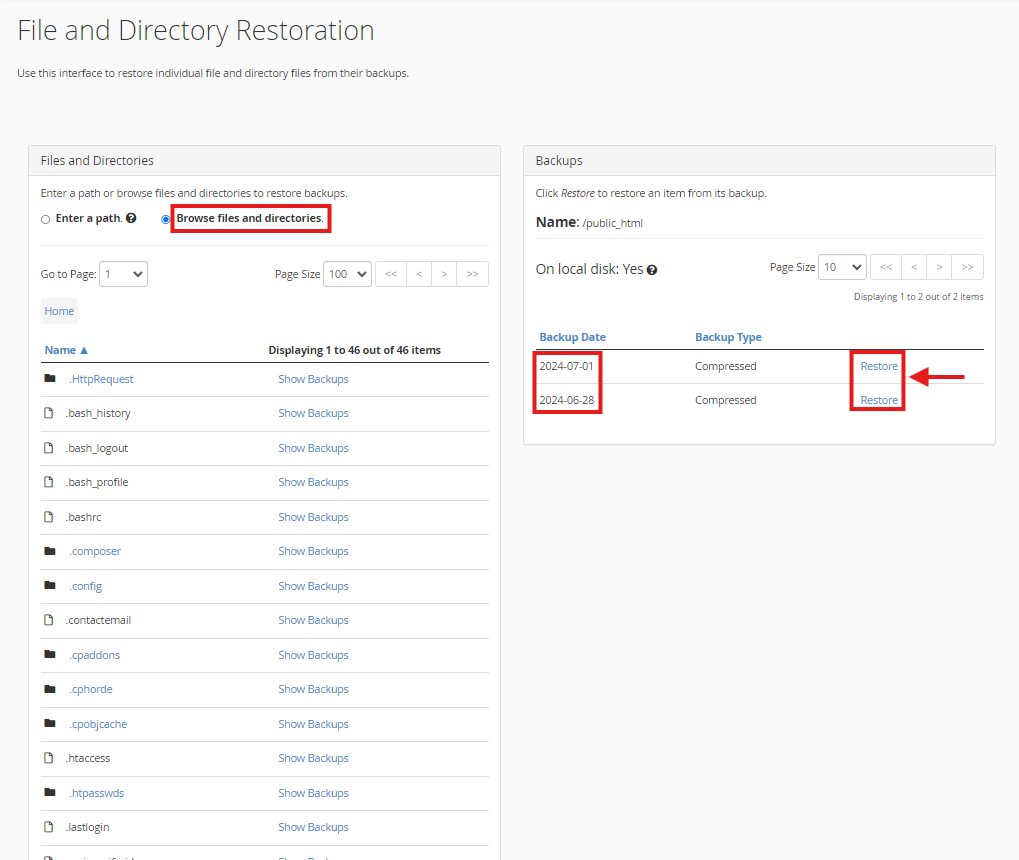Screen dimensions: 1019x860
Task: Sort files by Name column header
Action: pyautogui.click(x=66, y=350)
